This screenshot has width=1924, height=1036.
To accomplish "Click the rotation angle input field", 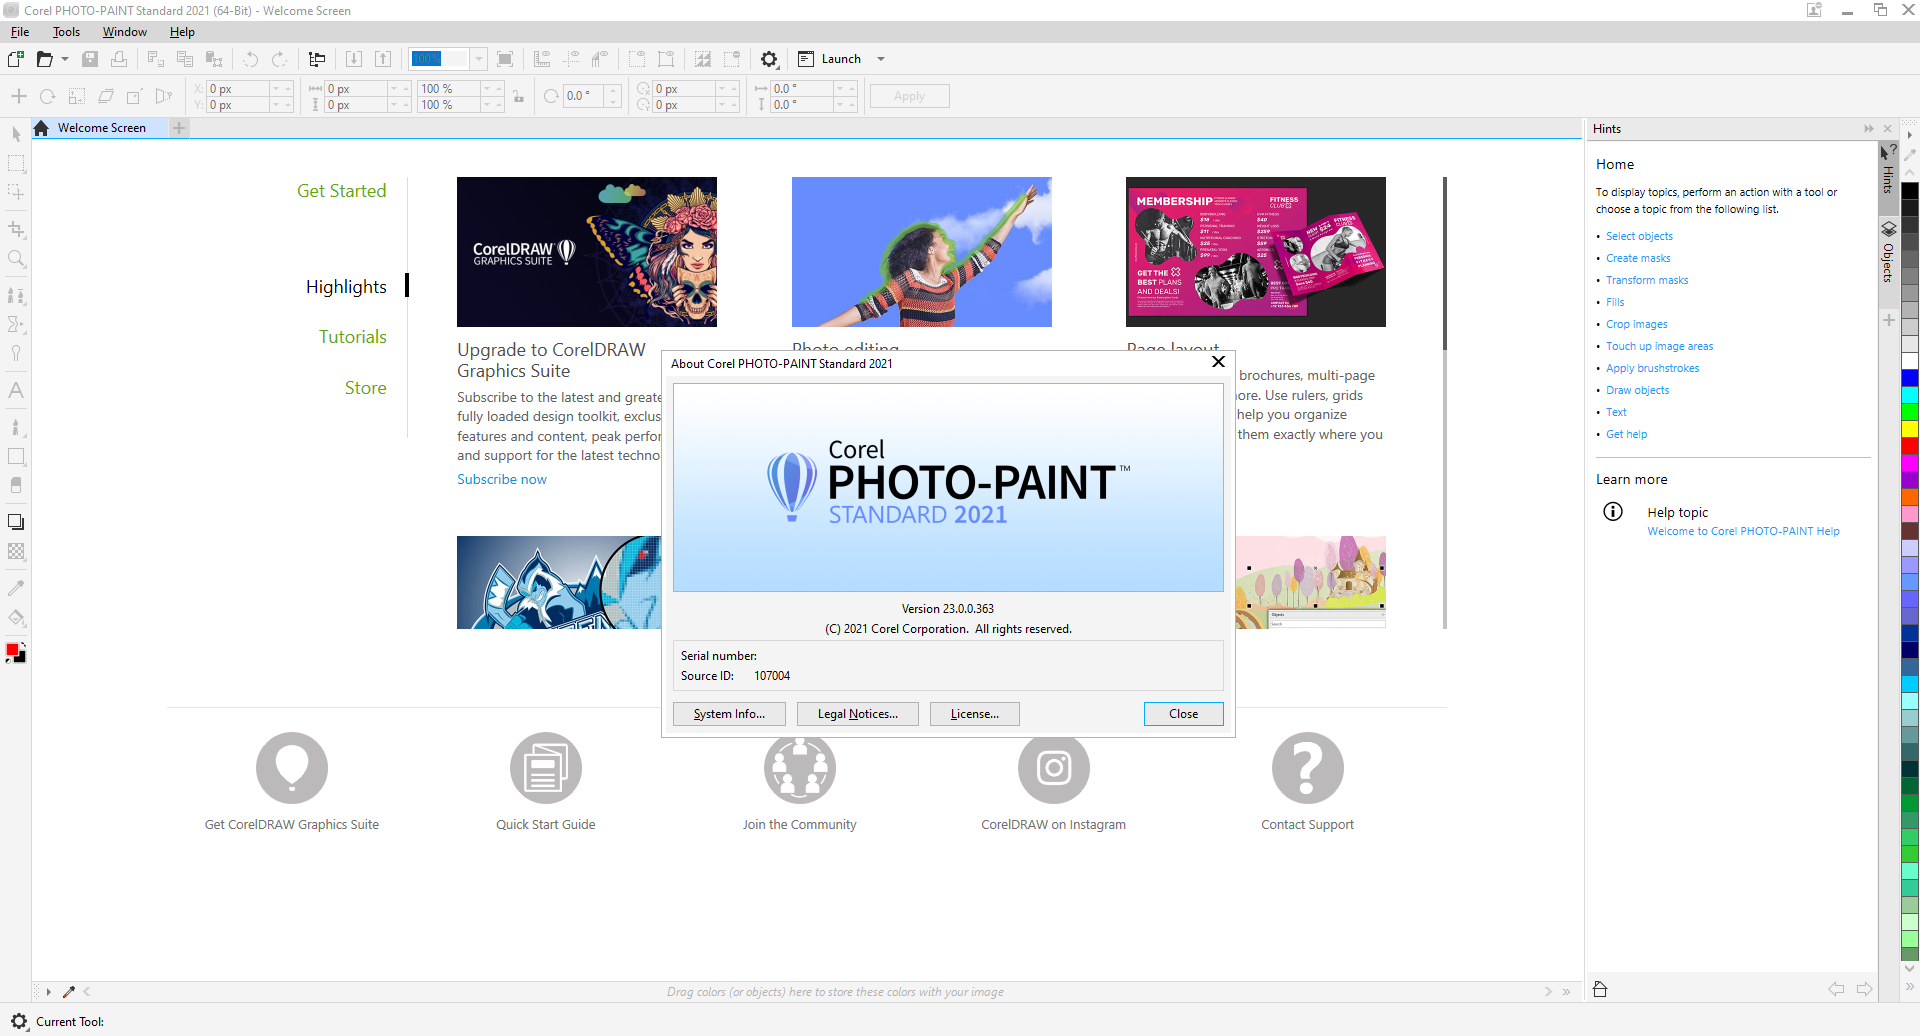I will tap(582, 97).
